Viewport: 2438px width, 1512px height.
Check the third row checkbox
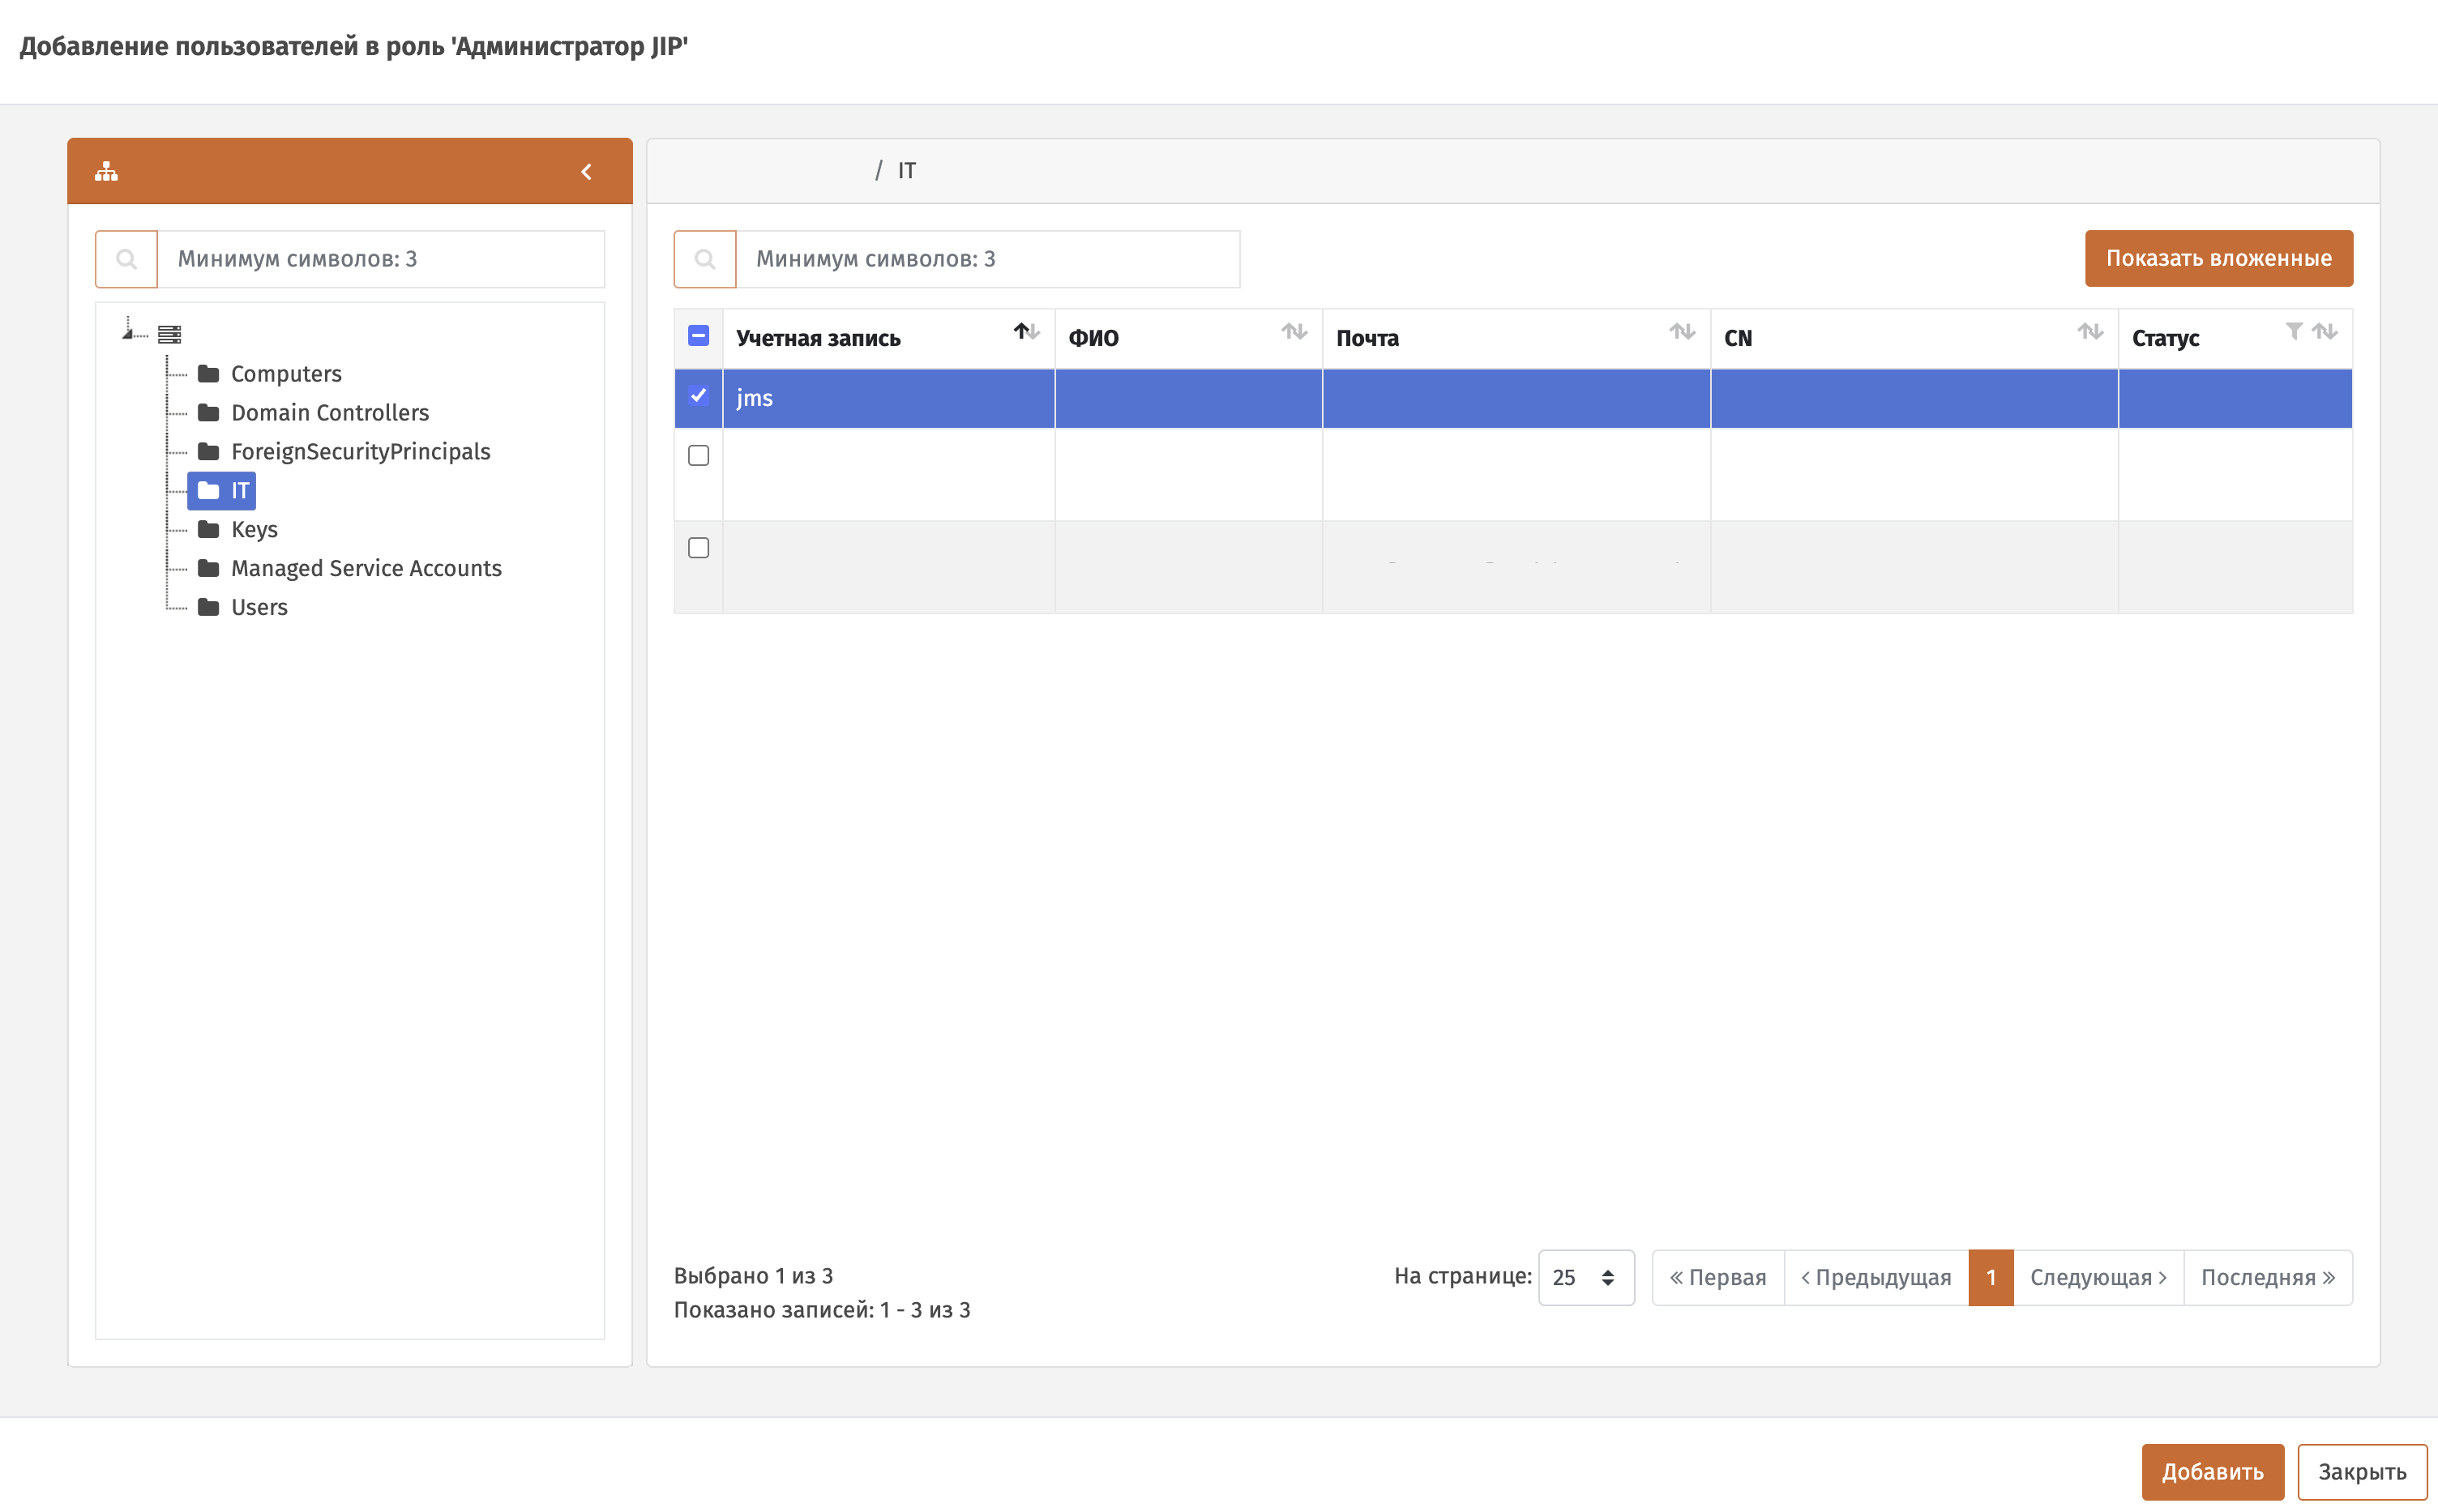click(x=698, y=548)
